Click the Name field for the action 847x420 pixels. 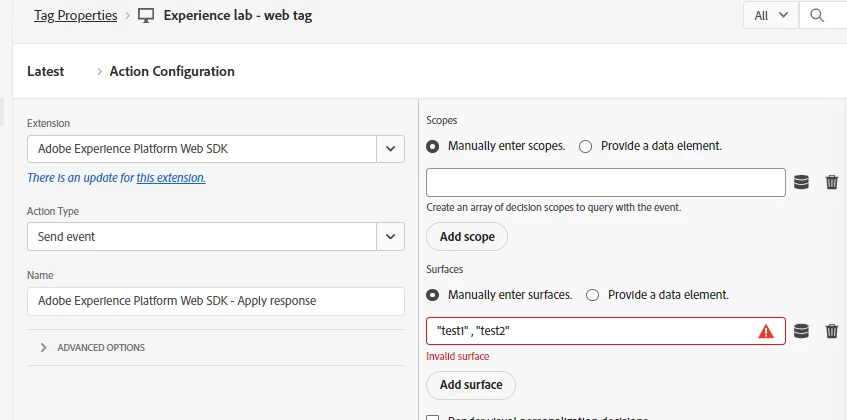tap(216, 301)
